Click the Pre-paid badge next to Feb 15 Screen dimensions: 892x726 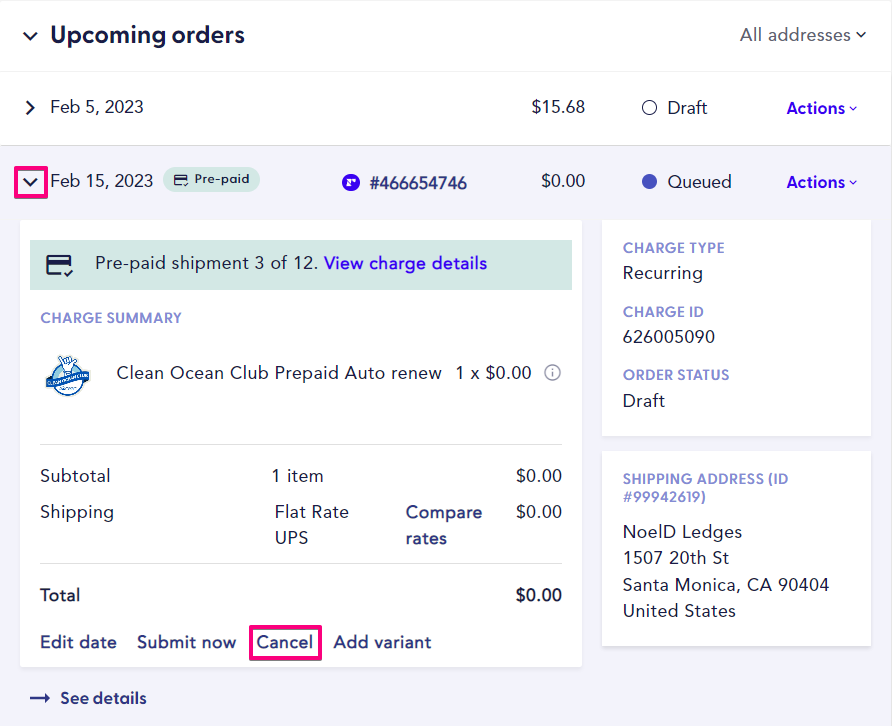[211, 180]
